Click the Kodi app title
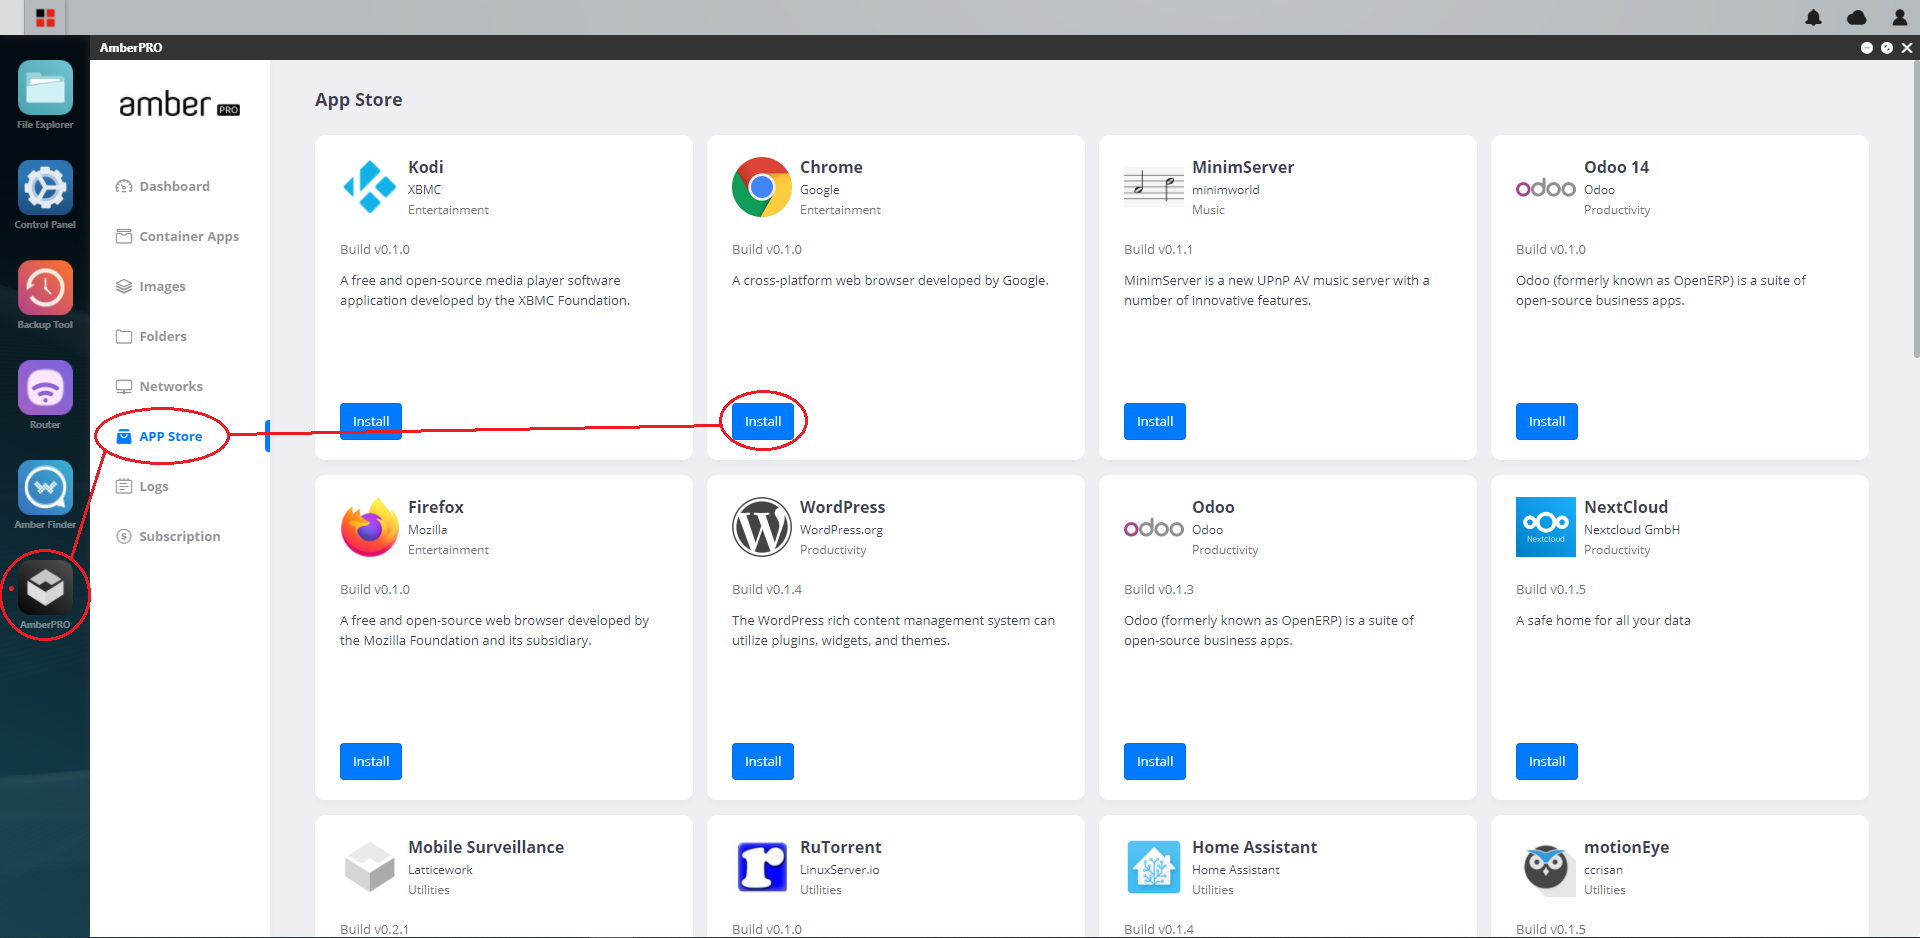 425,167
